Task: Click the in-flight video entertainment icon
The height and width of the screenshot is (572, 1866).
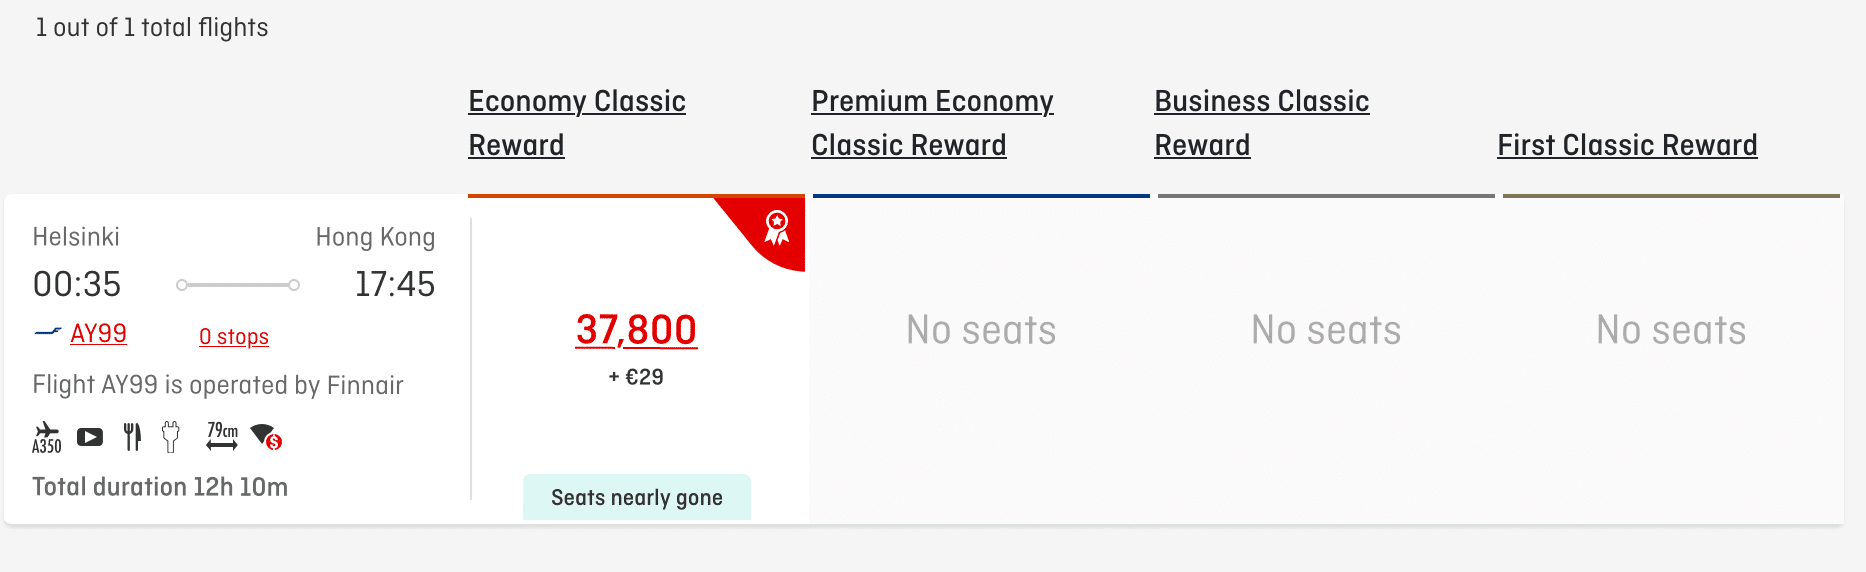Action: [x=90, y=437]
